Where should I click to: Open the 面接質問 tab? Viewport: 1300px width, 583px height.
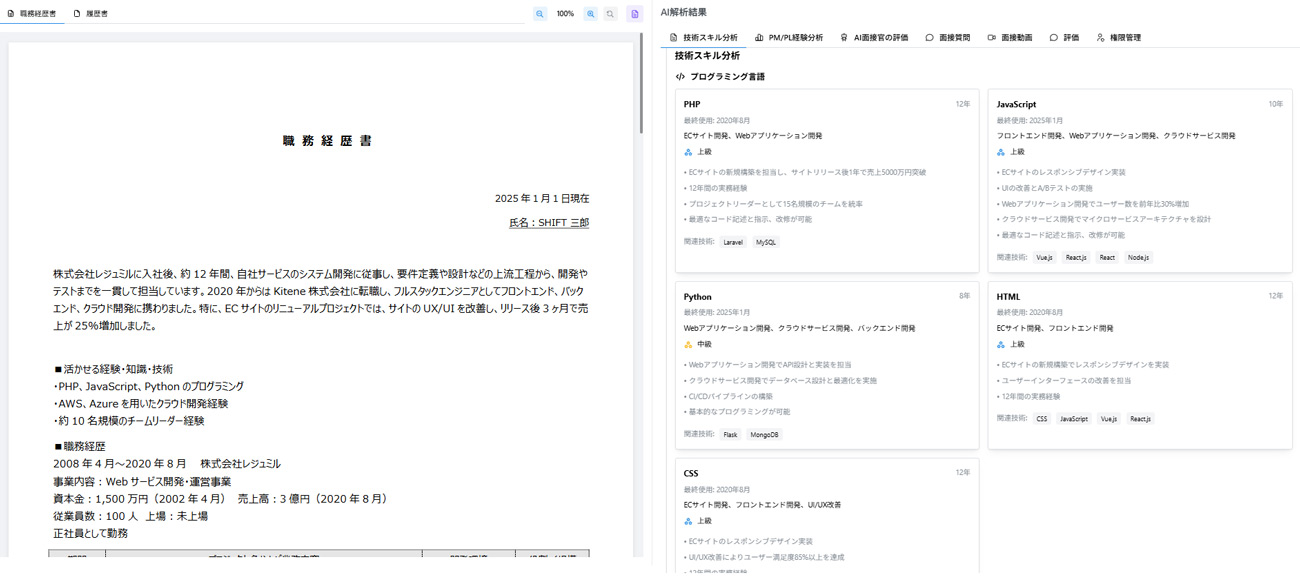point(947,37)
